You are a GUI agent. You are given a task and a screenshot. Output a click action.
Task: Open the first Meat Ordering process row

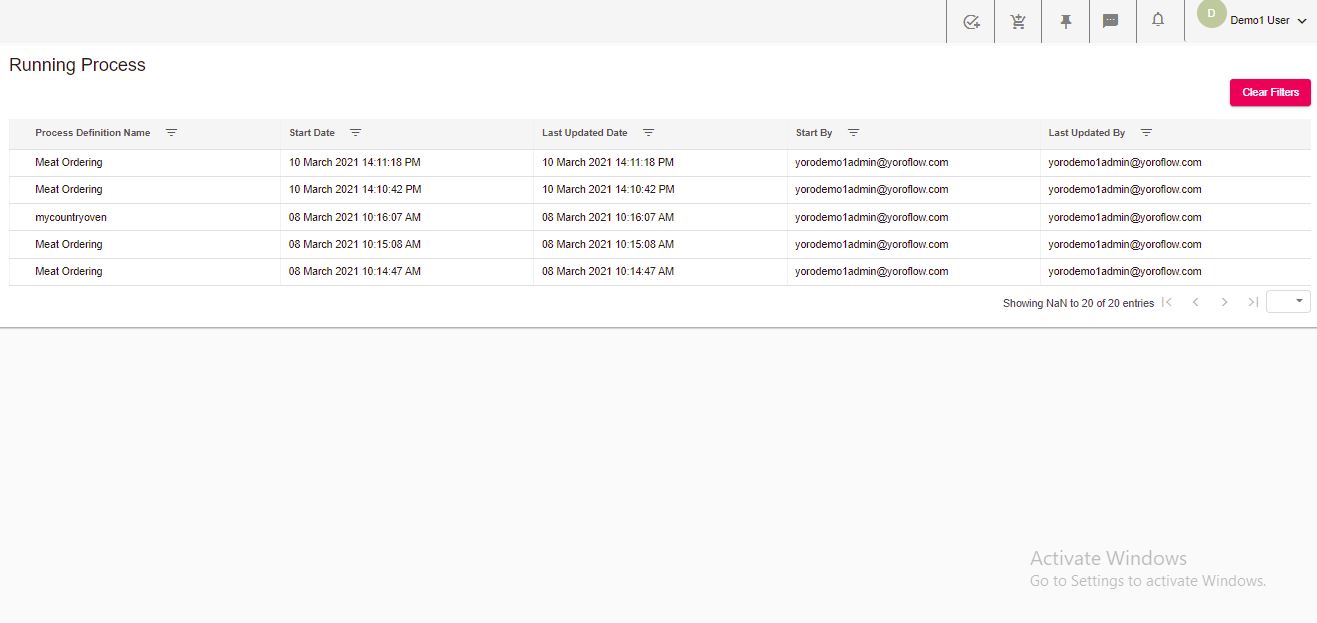69,162
